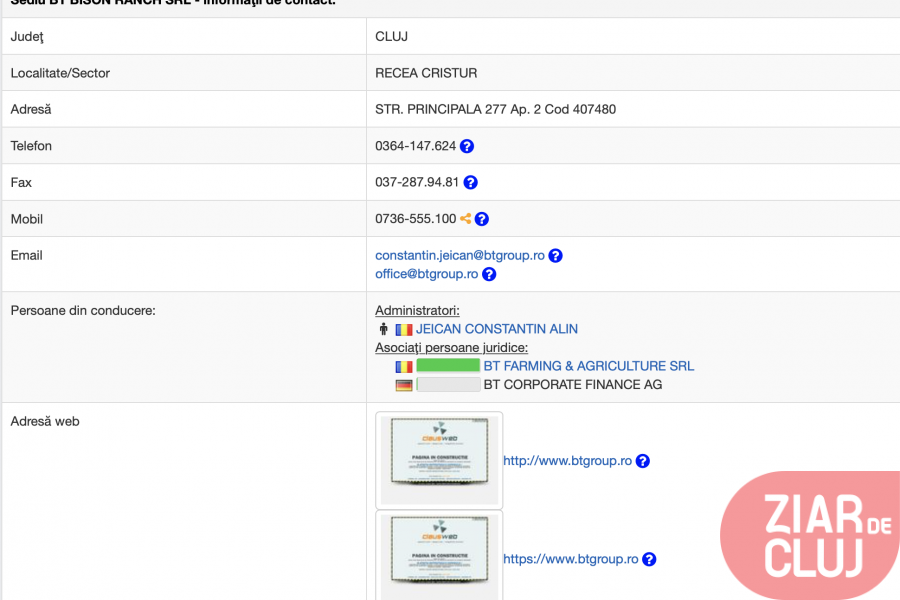Click the Administratori: heading

pyautogui.click(x=417, y=311)
